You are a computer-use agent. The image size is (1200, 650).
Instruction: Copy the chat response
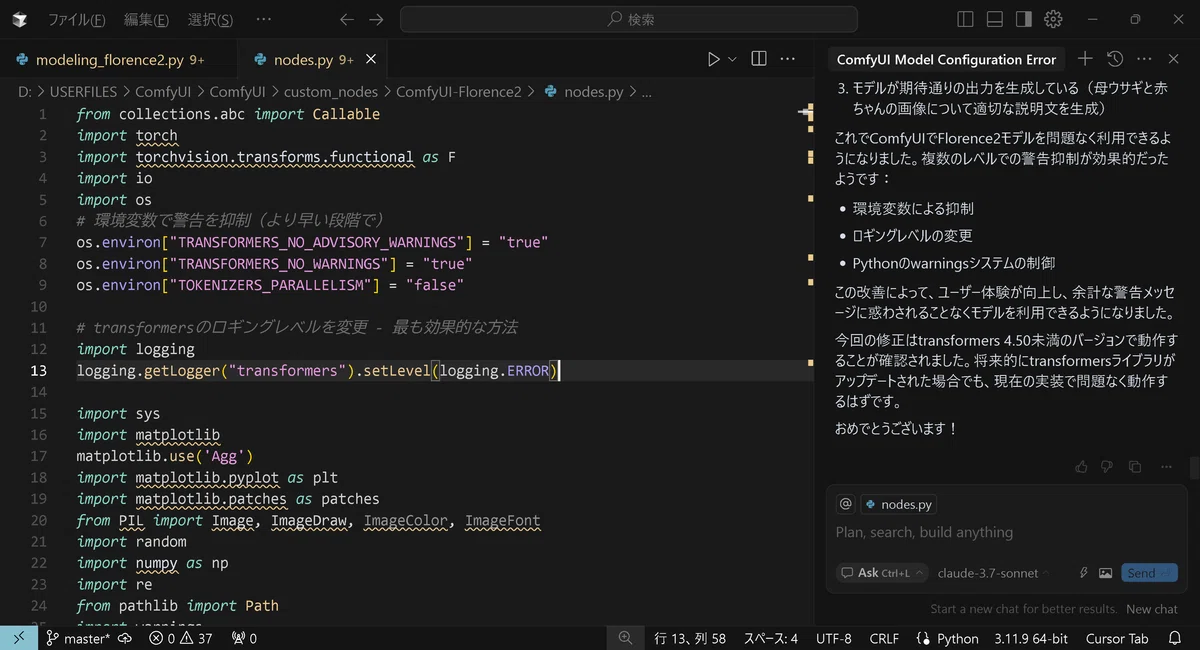pos(1135,467)
